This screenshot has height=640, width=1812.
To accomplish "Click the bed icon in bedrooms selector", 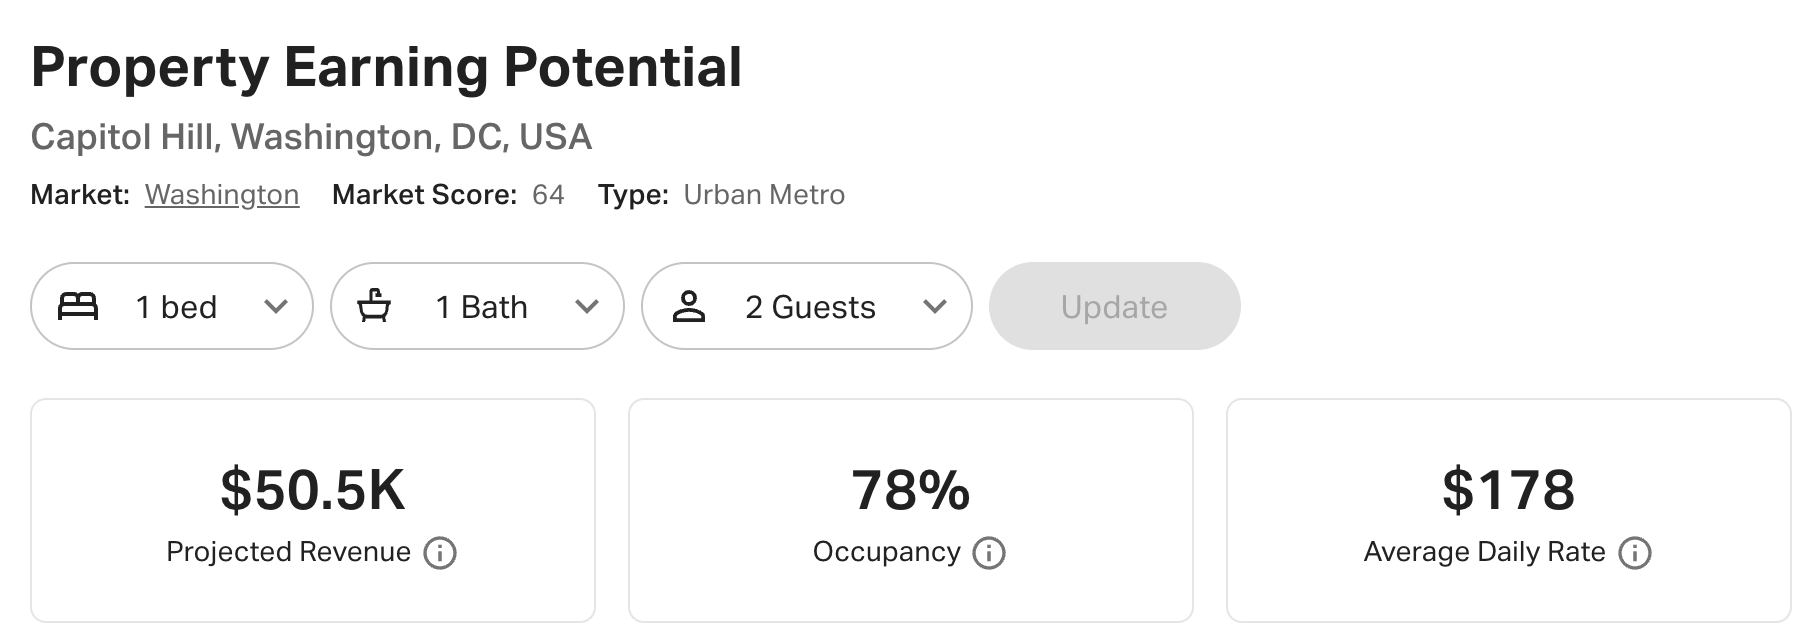I will pos(78,306).
